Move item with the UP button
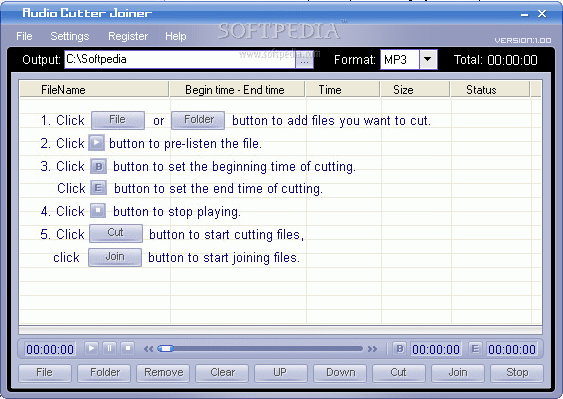 click(281, 373)
